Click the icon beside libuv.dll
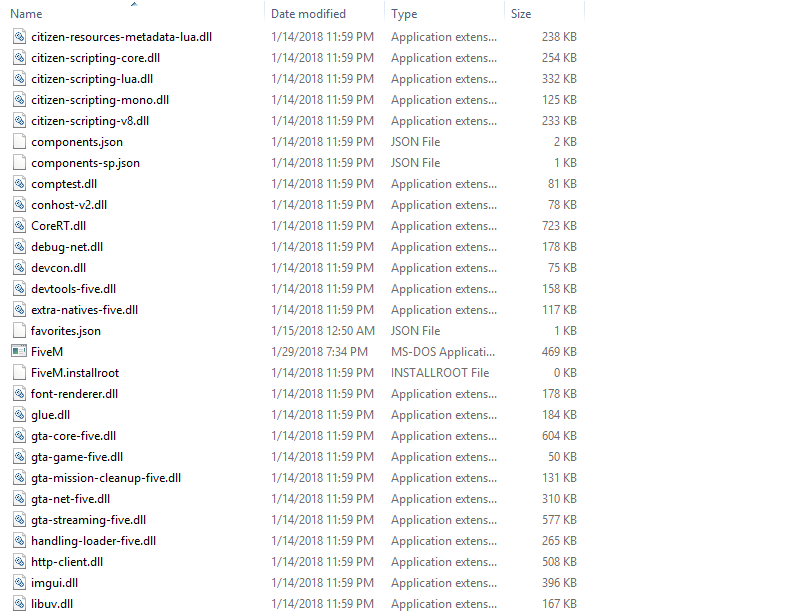The width and height of the screenshot is (806, 615). coord(19,604)
